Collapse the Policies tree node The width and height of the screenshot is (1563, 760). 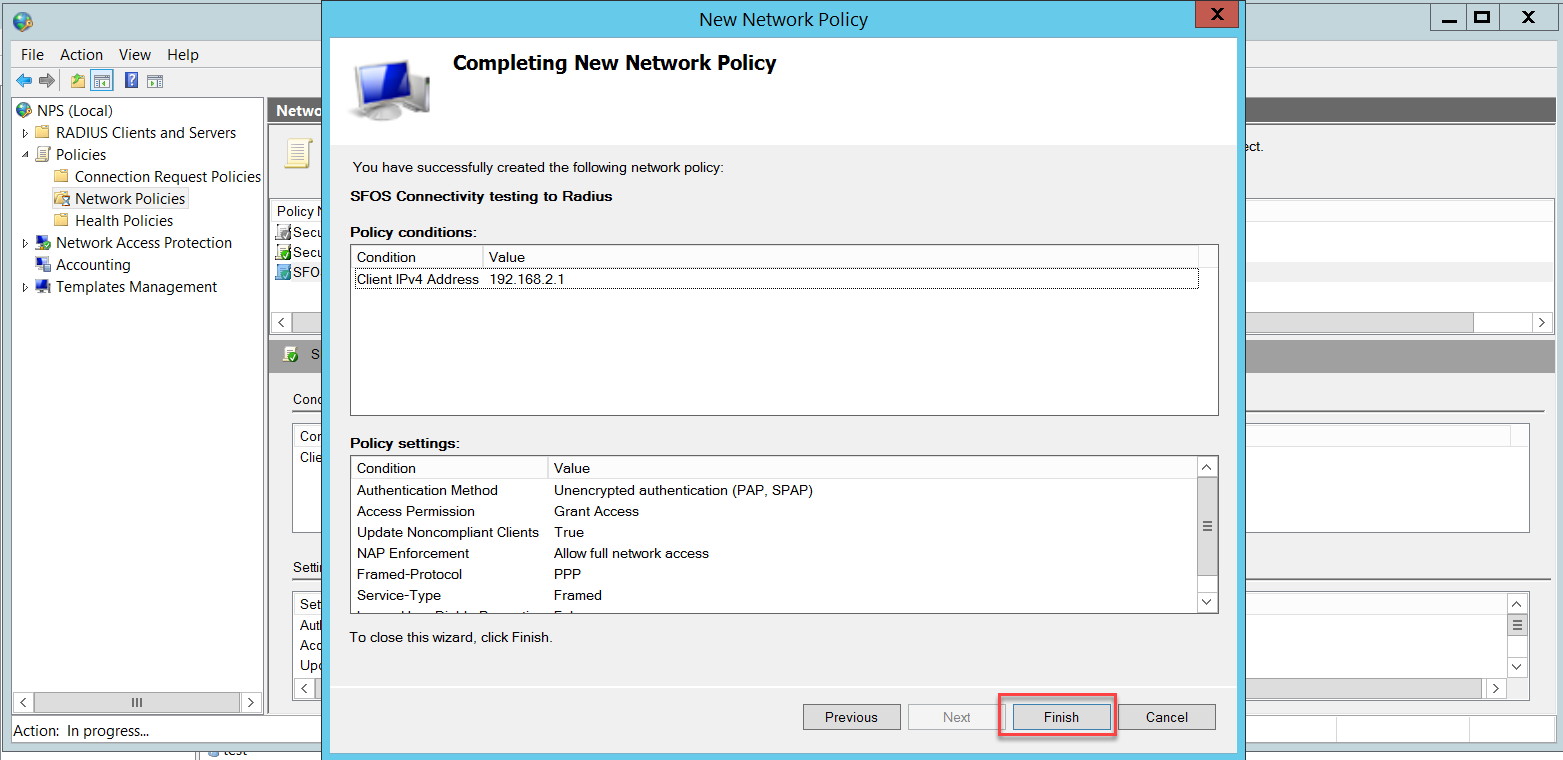tap(25, 155)
